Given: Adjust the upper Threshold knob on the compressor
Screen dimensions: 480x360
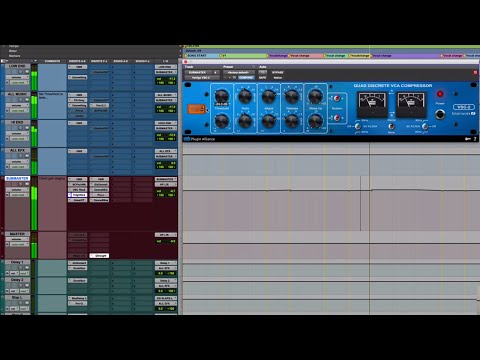Looking at the screenshot, I should point(222,96).
